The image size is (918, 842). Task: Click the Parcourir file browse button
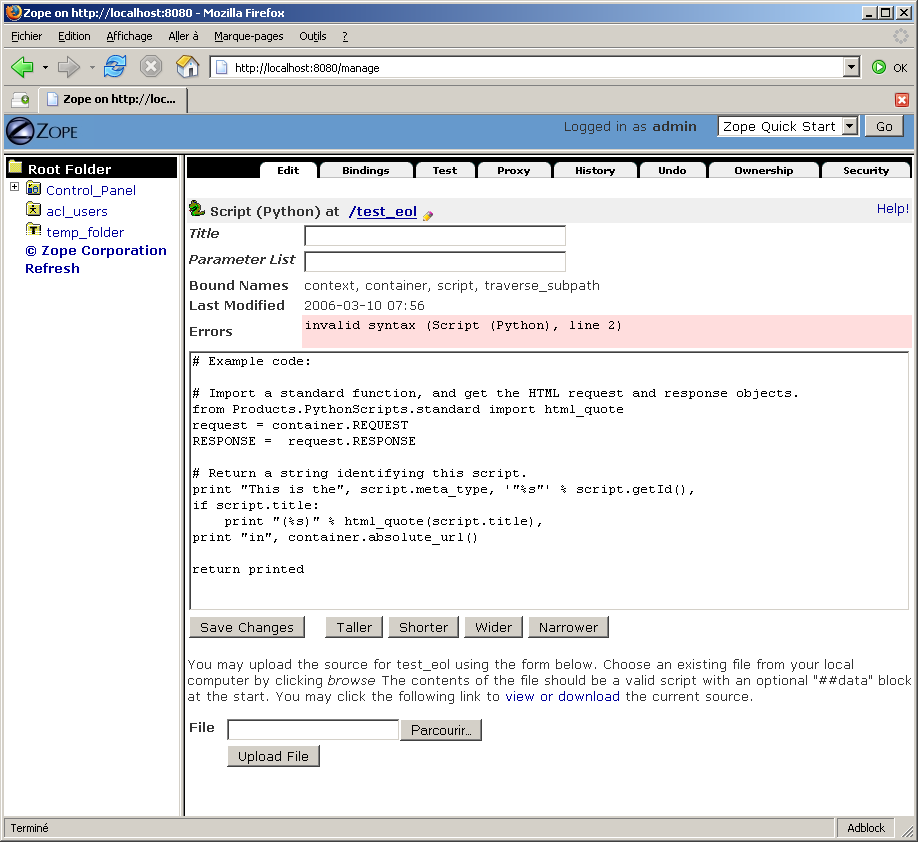(441, 730)
